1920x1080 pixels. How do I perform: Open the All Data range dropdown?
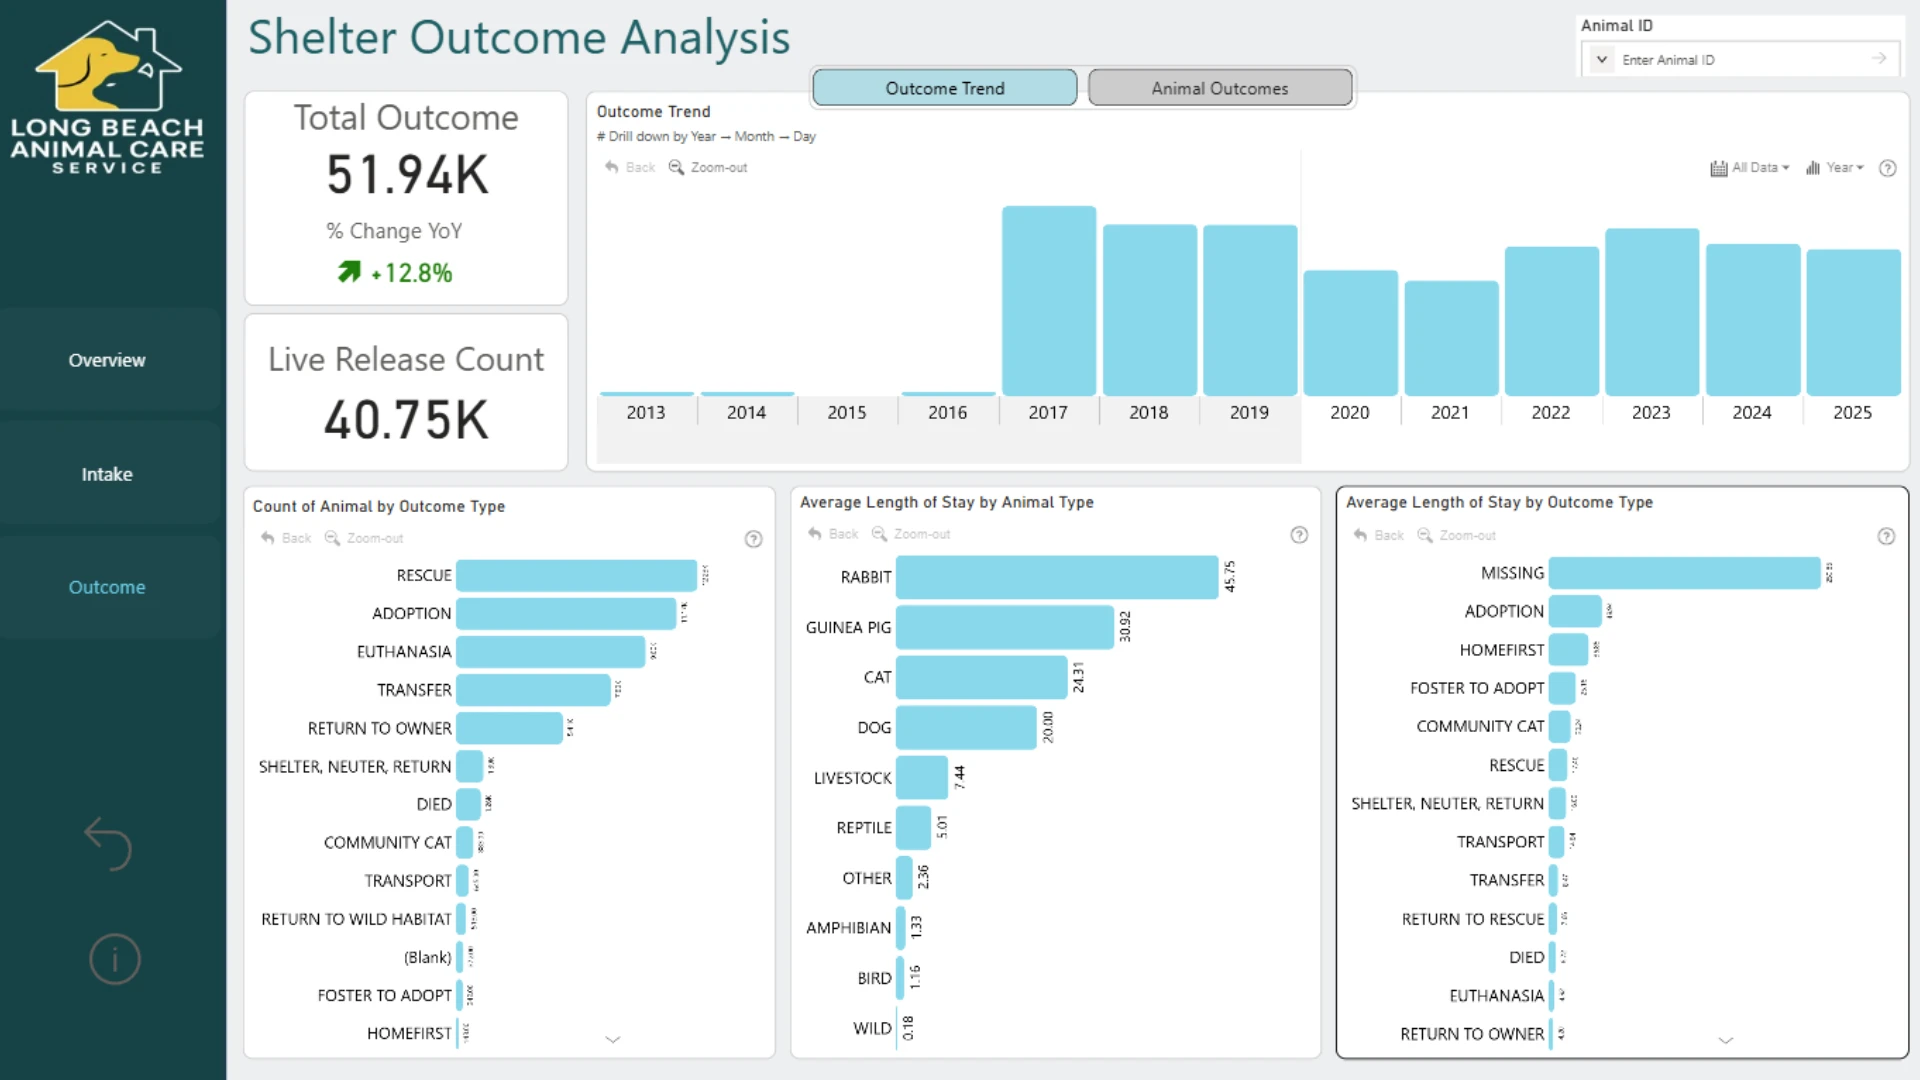click(x=1750, y=168)
